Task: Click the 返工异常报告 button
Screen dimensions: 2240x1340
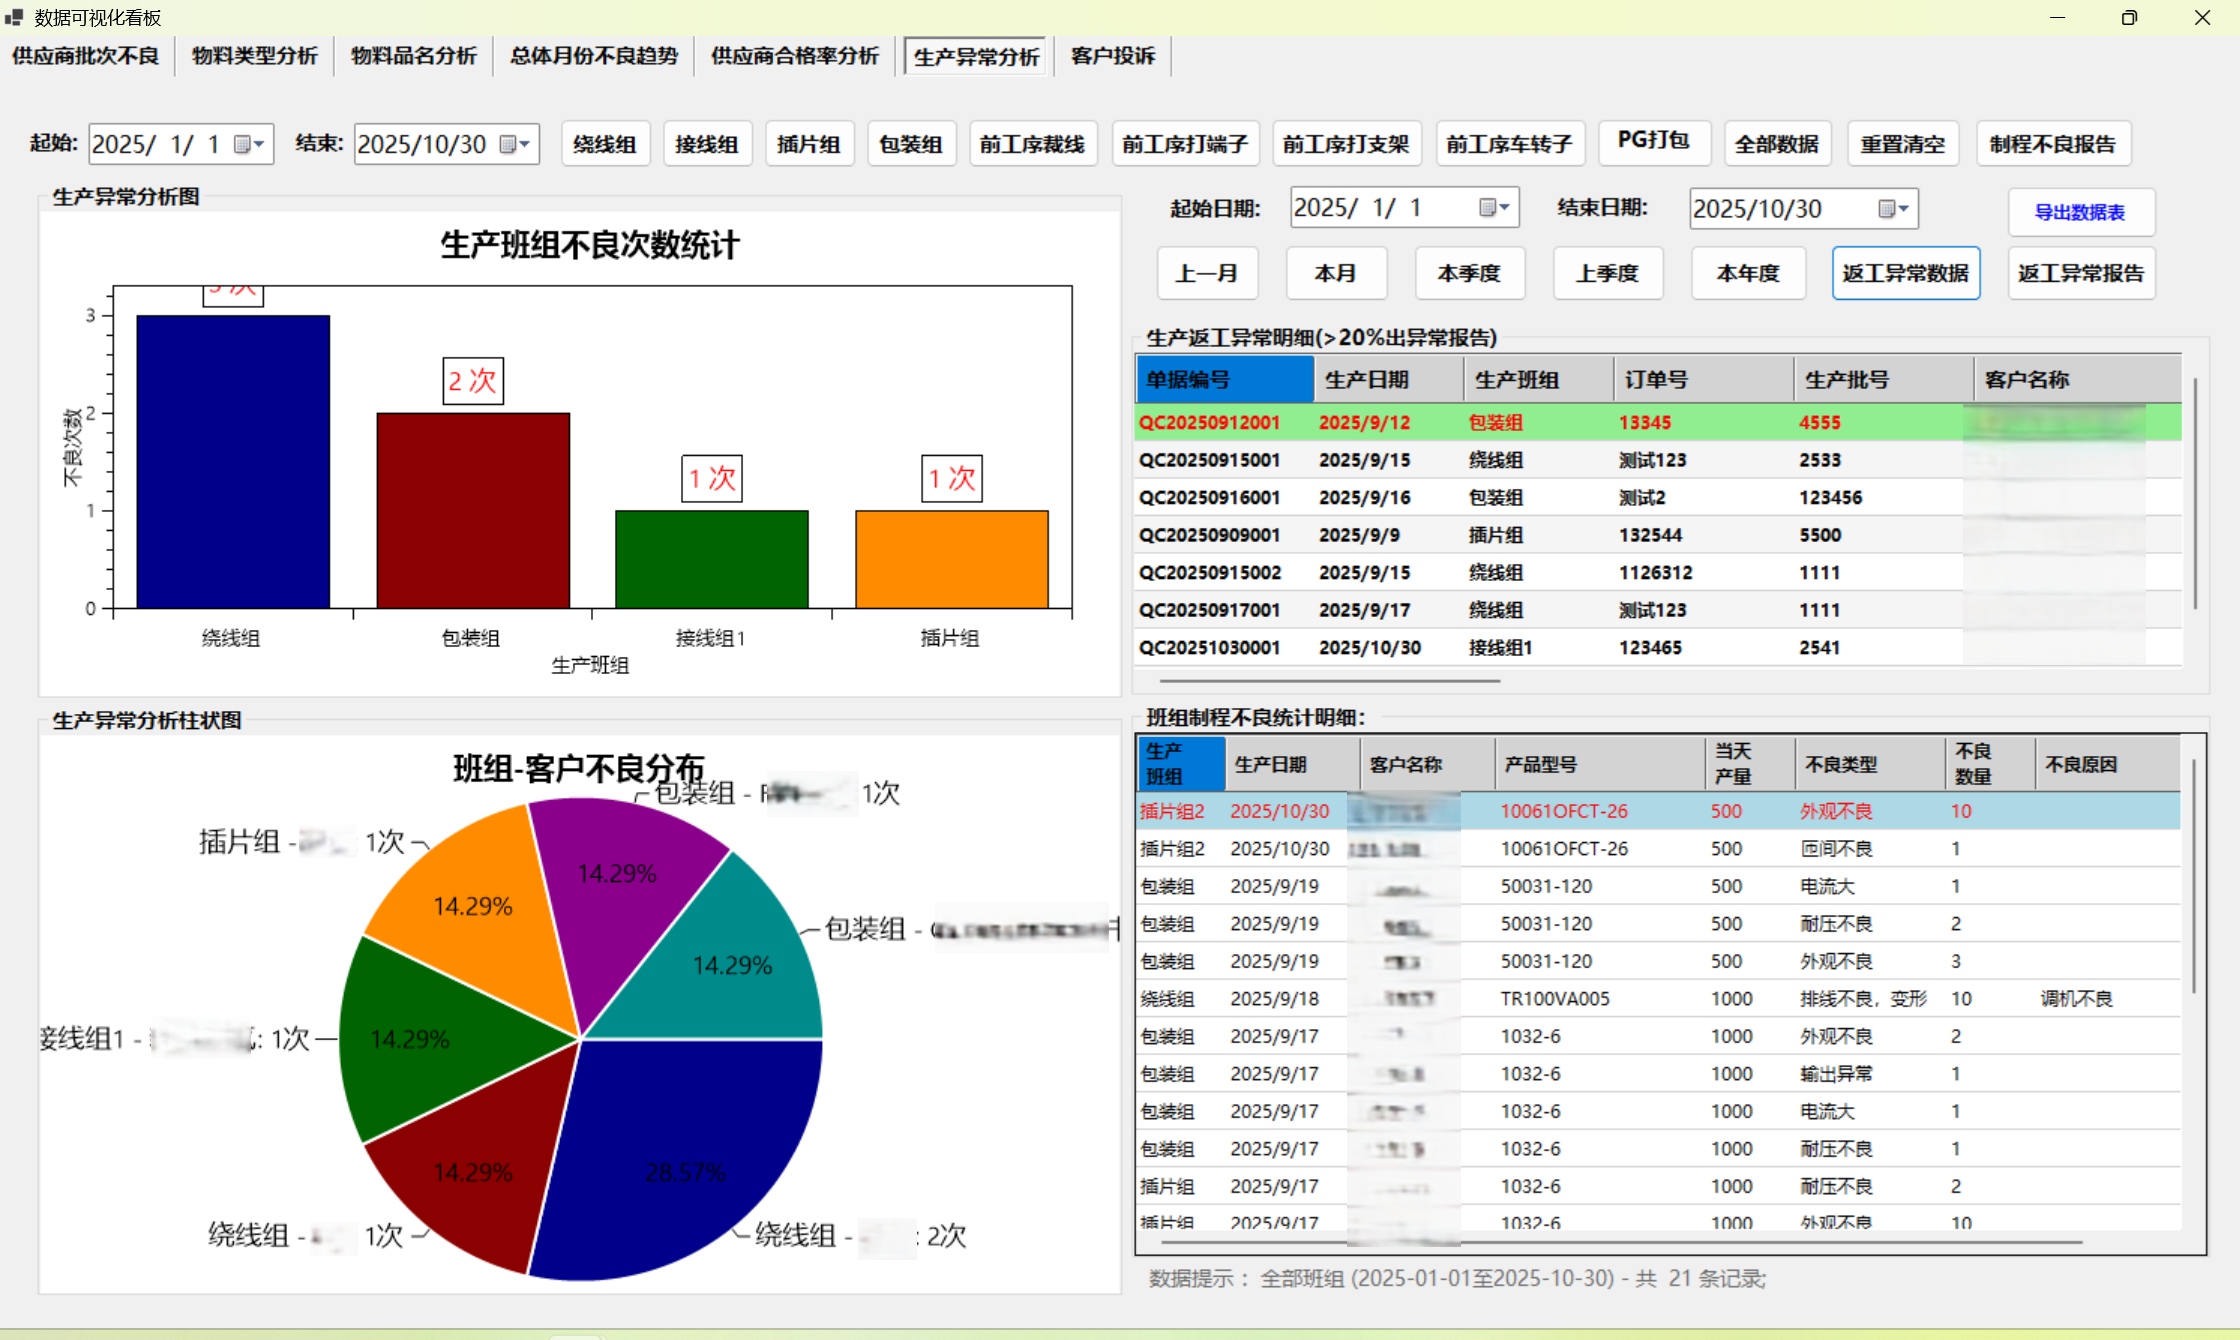Action: (2080, 273)
